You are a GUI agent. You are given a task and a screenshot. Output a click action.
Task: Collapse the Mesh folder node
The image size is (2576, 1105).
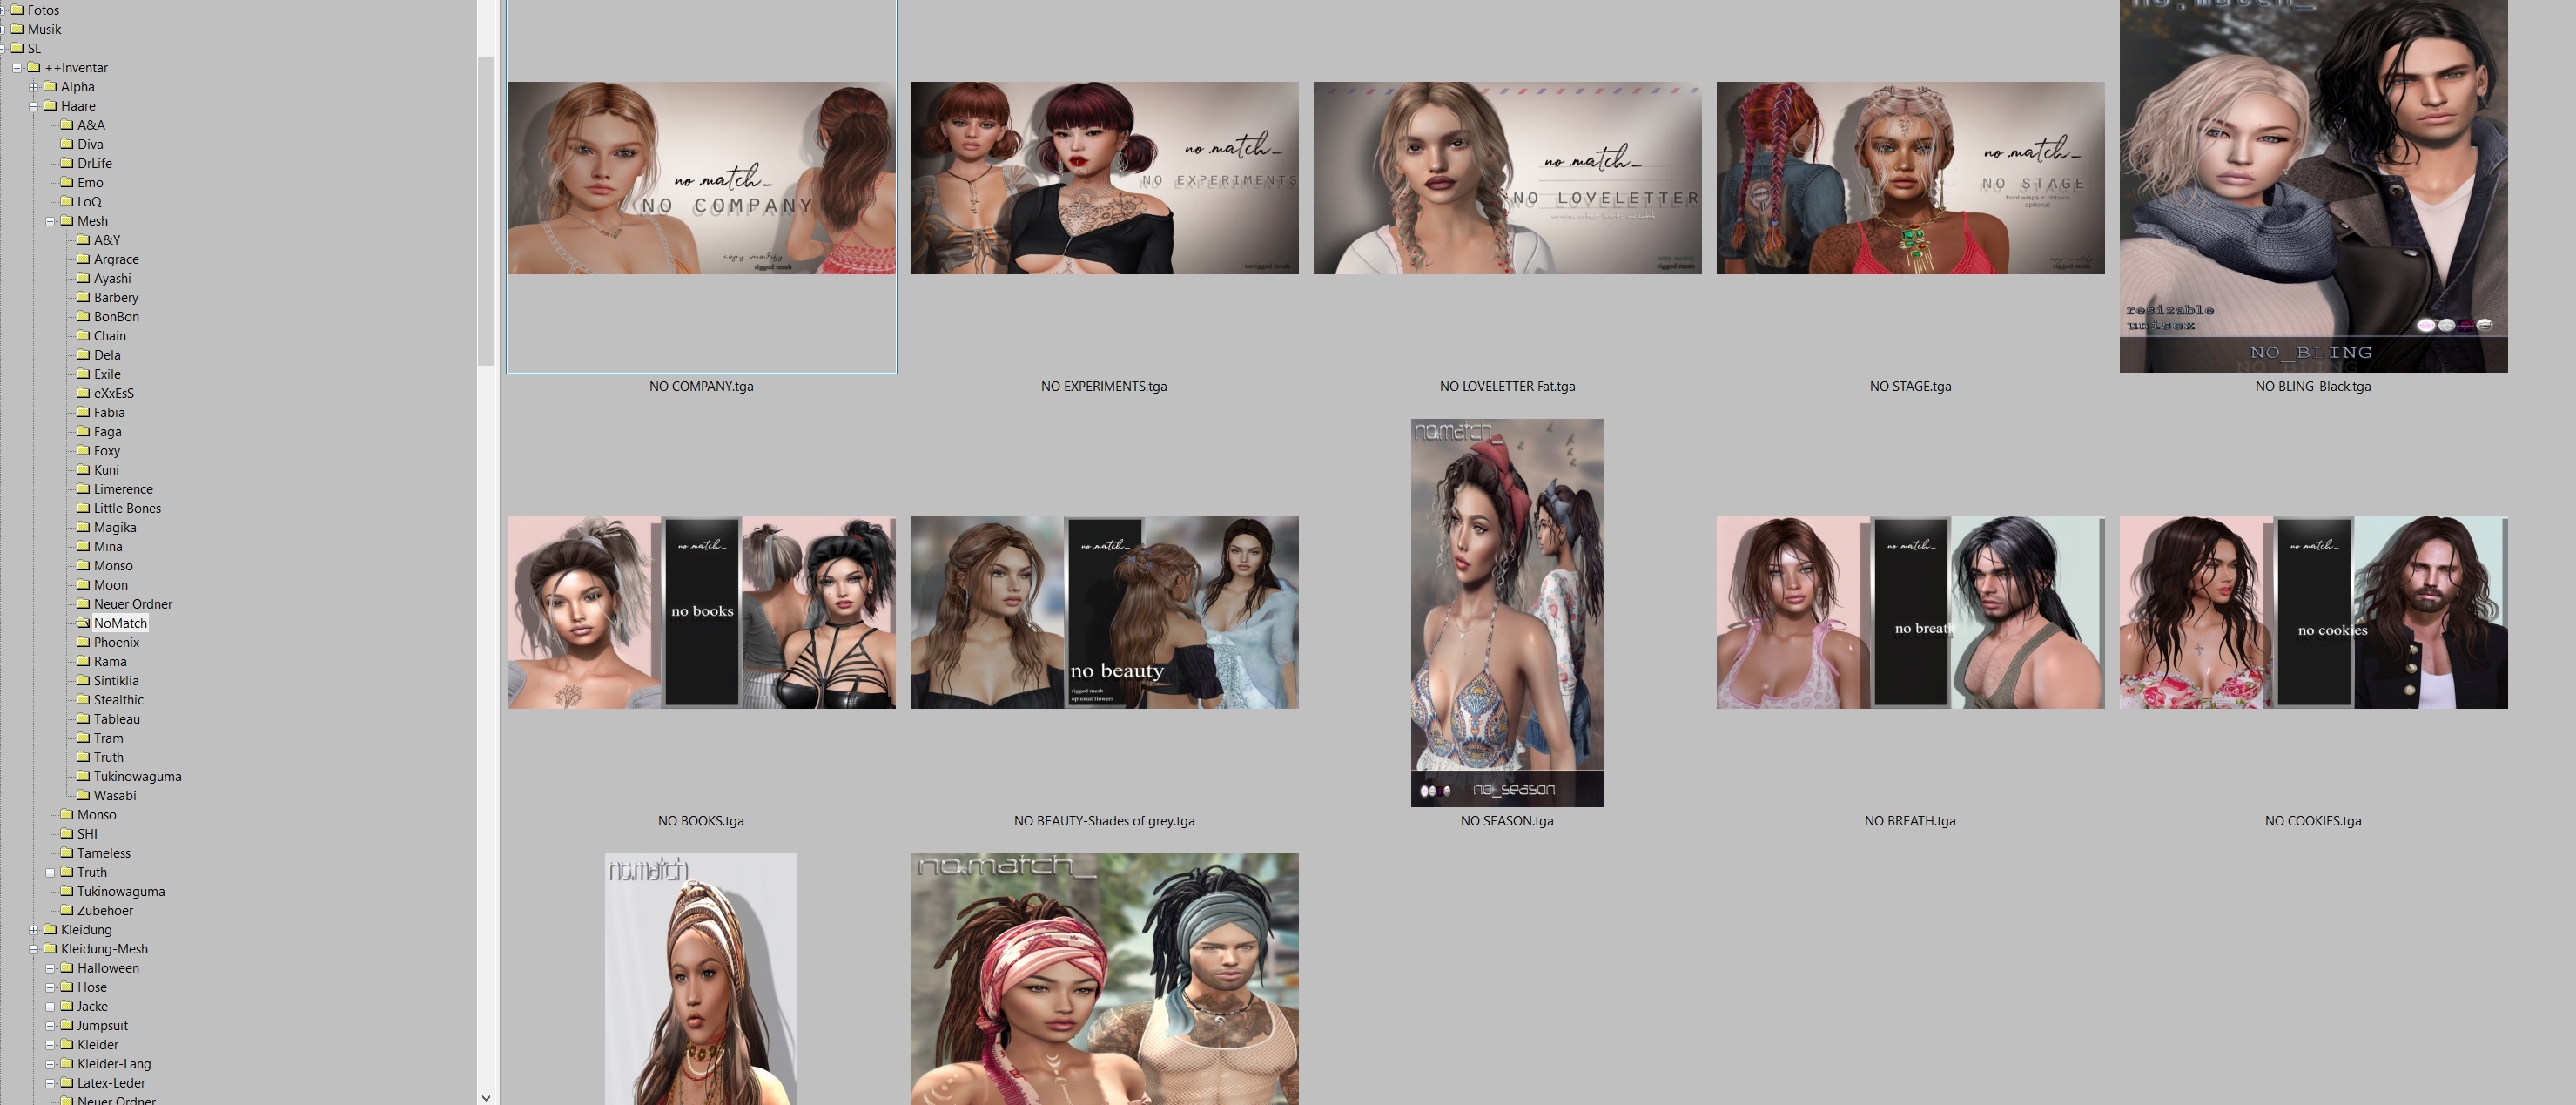(x=50, y=221)
